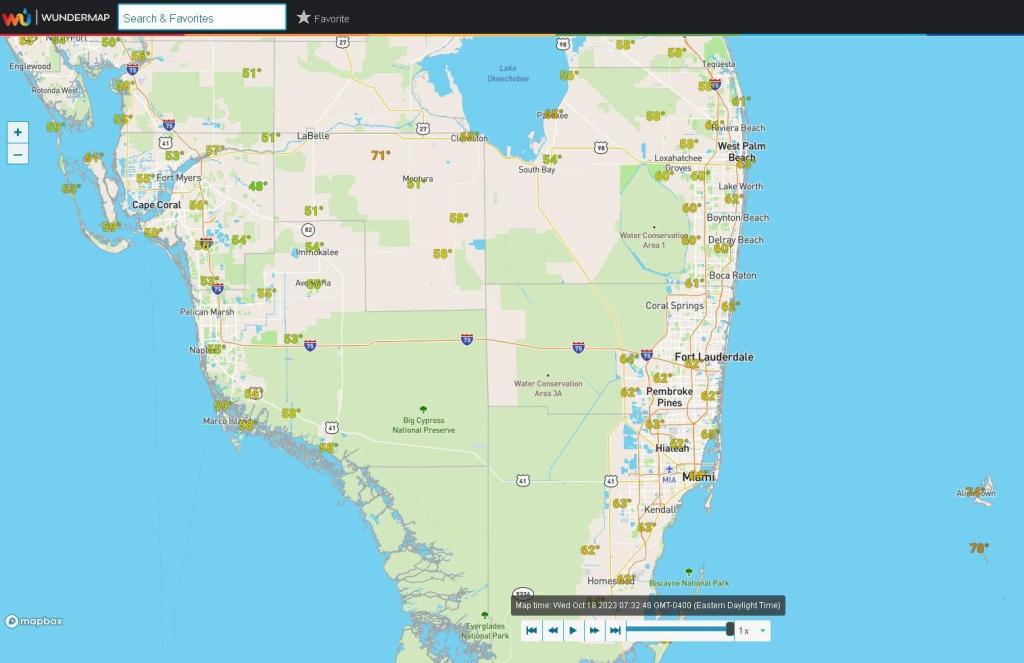Open the 1x playback speed dropdown
1024x663 pixels.
pyautogui.click(x=752, y=630)
